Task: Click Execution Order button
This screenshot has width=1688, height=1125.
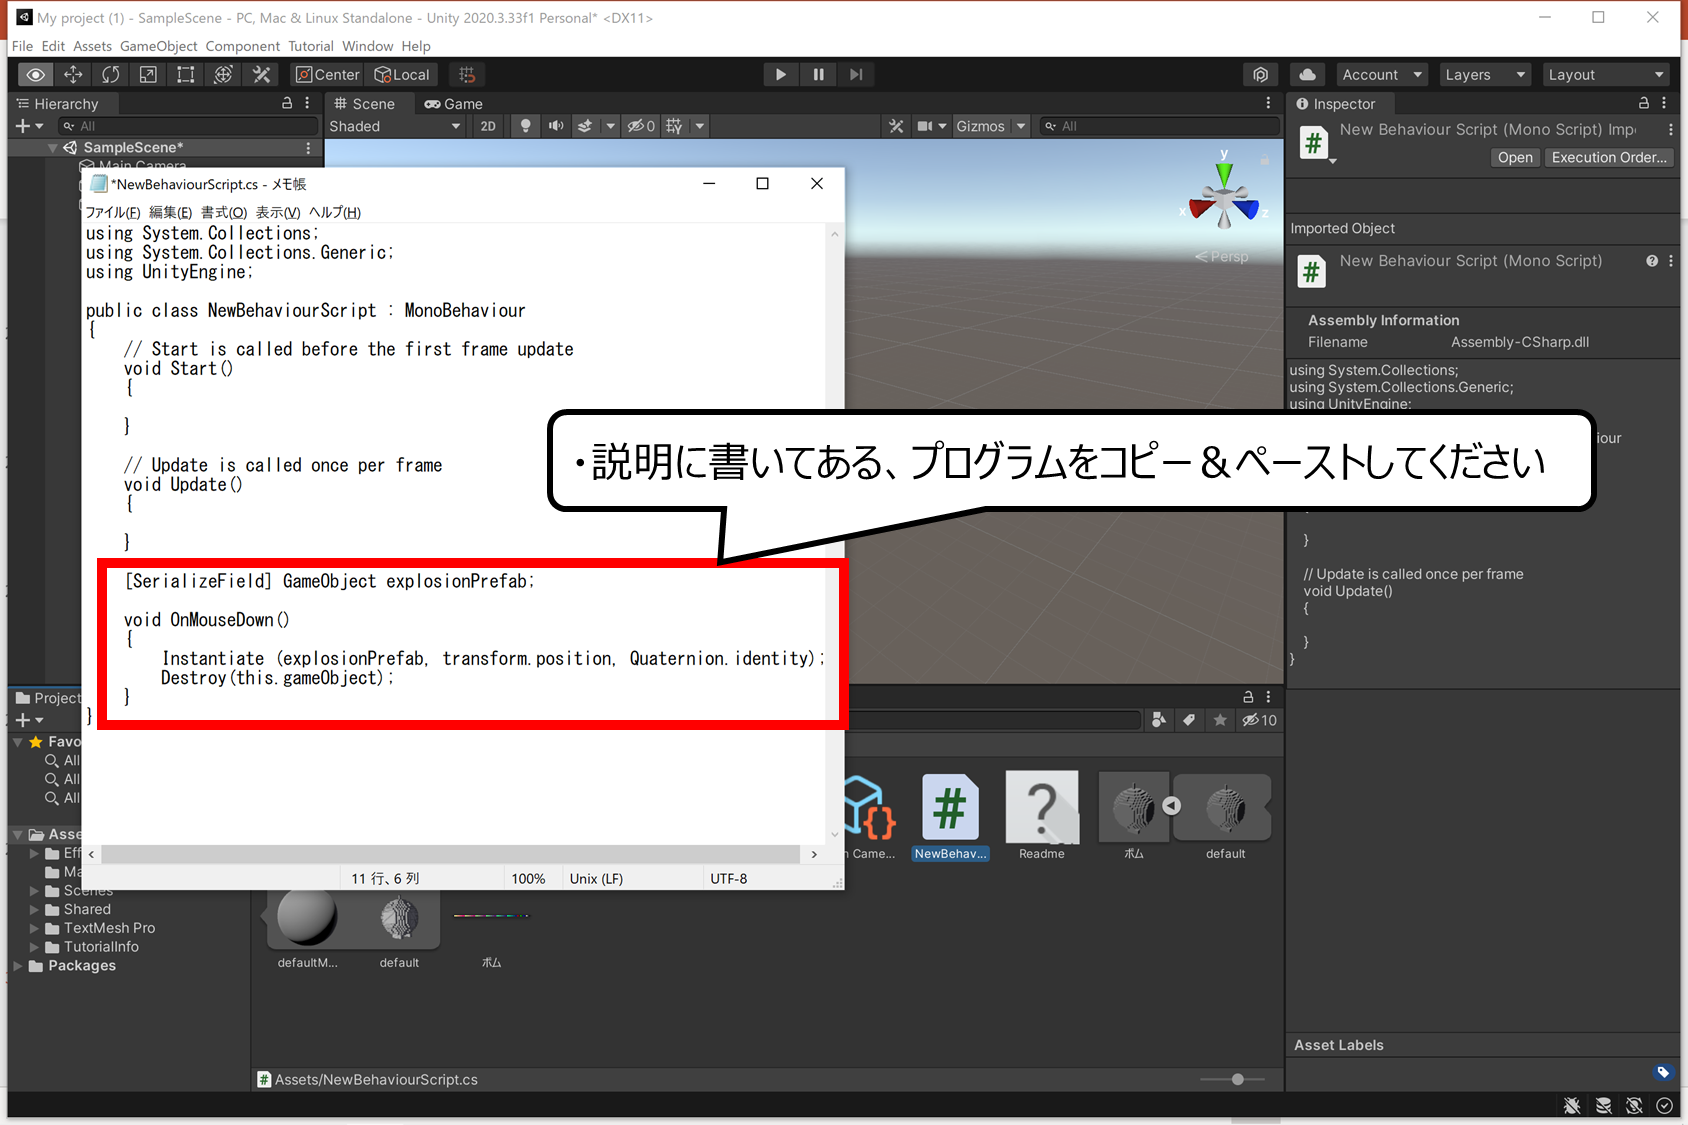Action: click(x=1609, y=158)
